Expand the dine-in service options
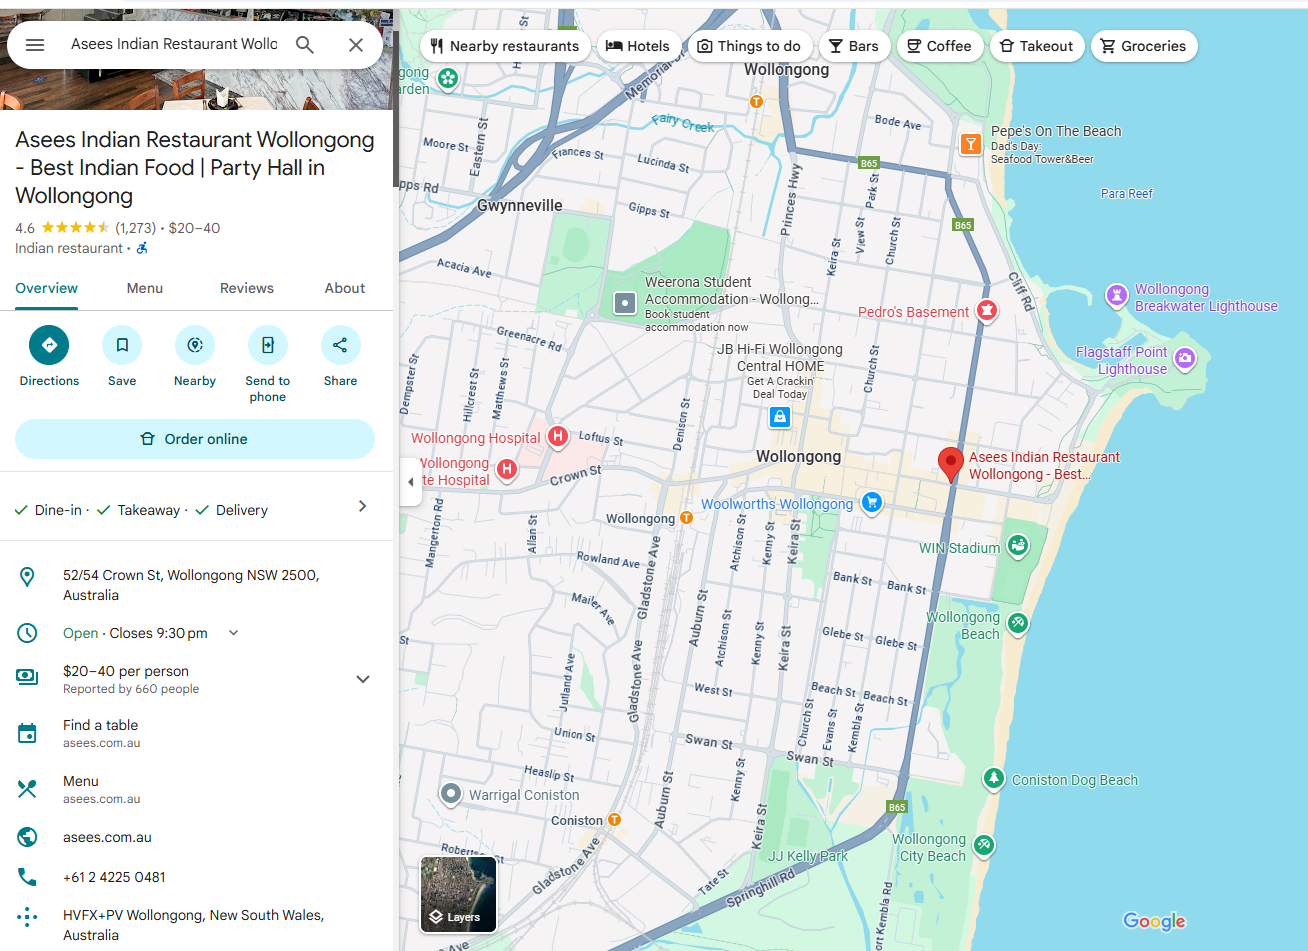 point(362,507)
